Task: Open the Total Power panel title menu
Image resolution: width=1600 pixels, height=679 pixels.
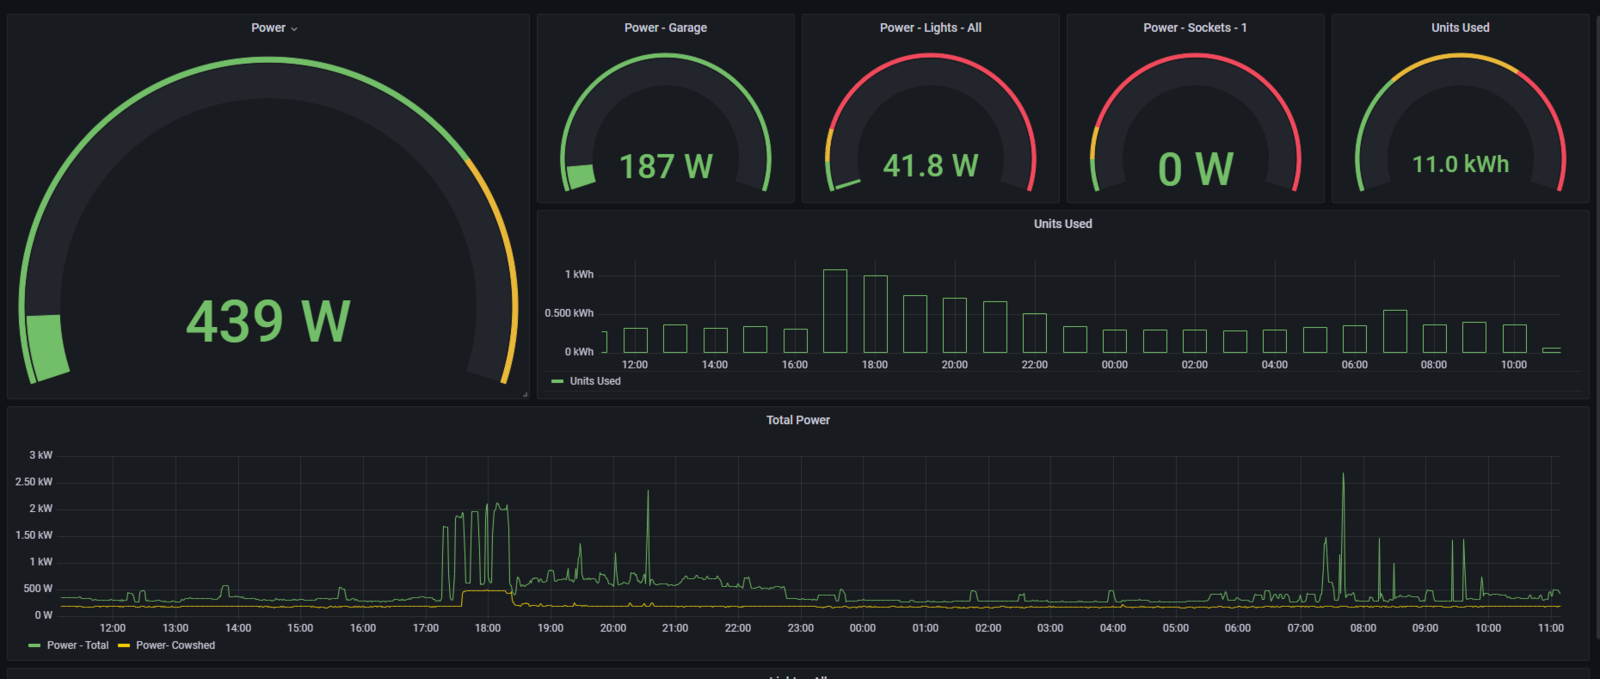Action: 797,420
